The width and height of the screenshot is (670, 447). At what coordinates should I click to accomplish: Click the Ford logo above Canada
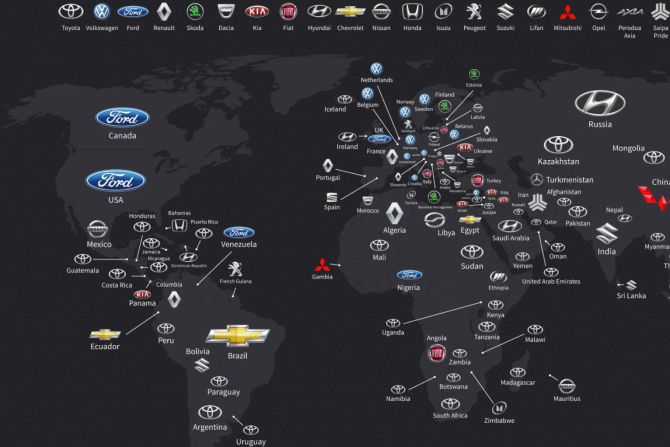[x=123, y=118]
